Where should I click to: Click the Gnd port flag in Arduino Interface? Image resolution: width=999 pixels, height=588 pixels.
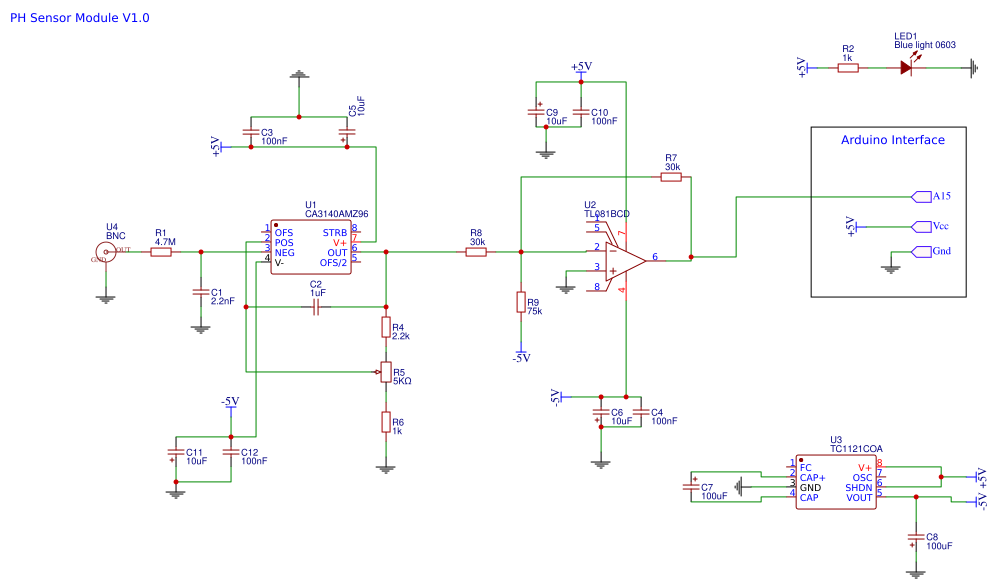[923, 252]
